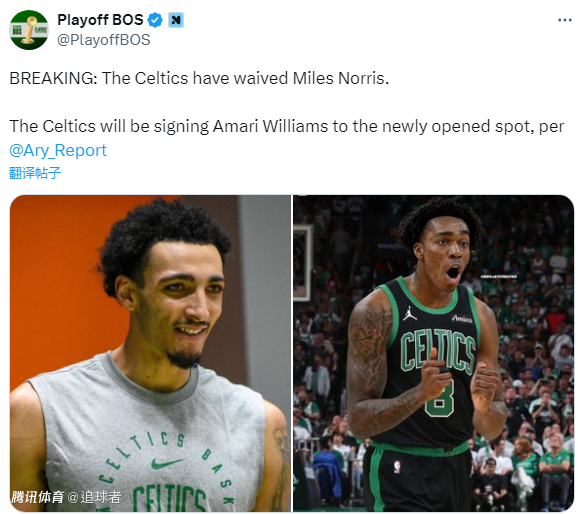Viewport: 578px width, 514px height.
Task: Open the Playoff BOS display name
Action: [x=100, y=20]
